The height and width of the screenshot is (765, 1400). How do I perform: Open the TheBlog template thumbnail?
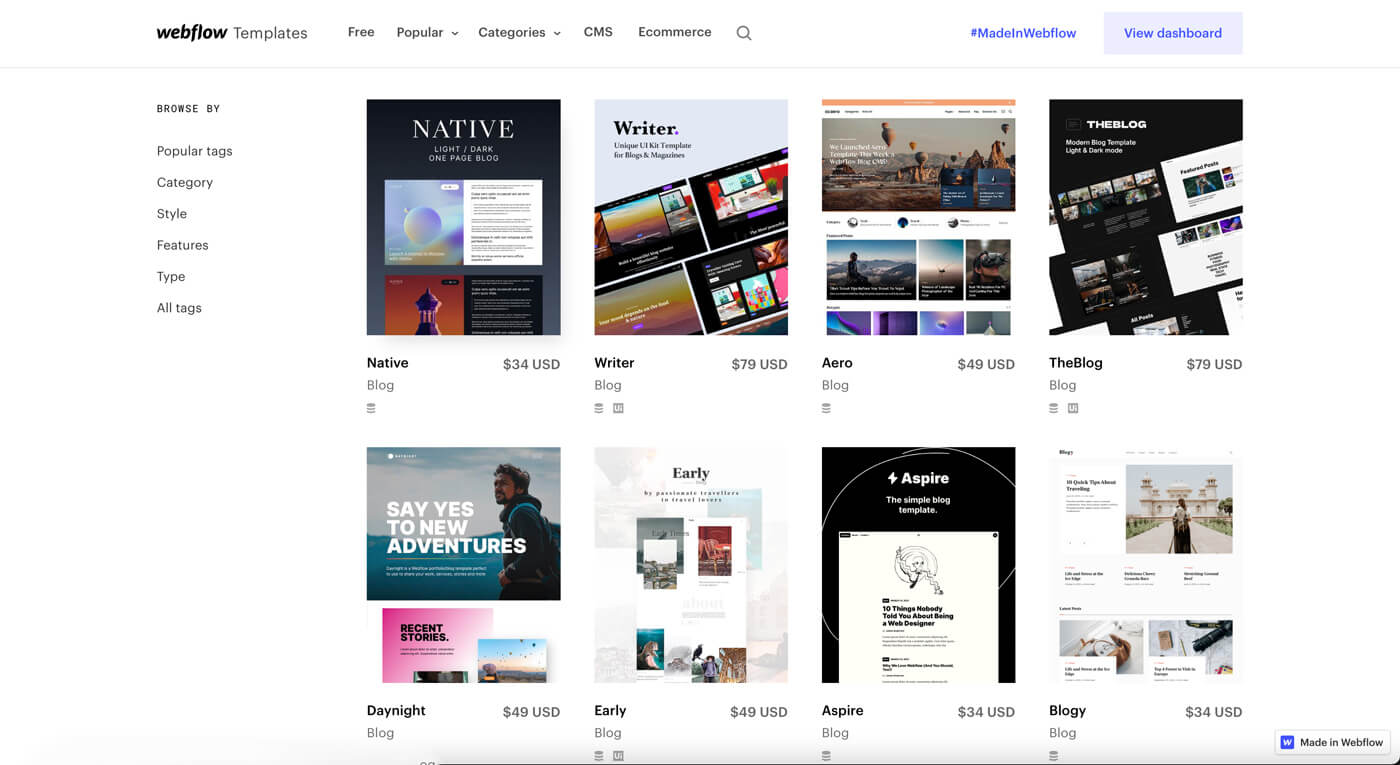(x=1146, y=217)
